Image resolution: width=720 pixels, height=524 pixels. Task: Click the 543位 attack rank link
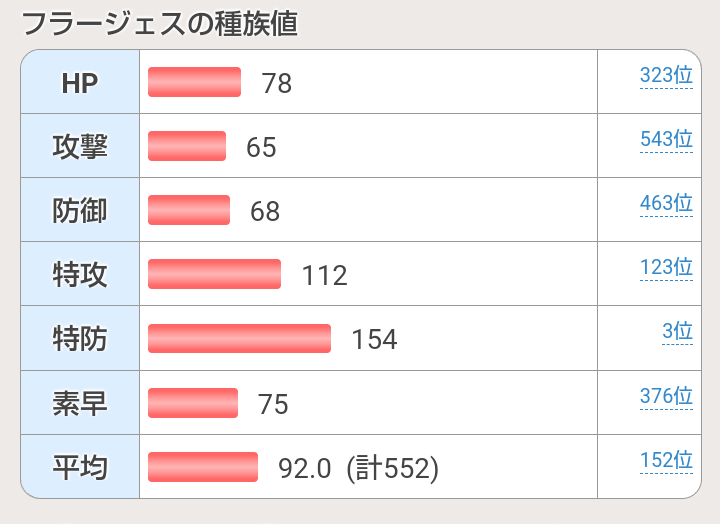coord(666,140)
